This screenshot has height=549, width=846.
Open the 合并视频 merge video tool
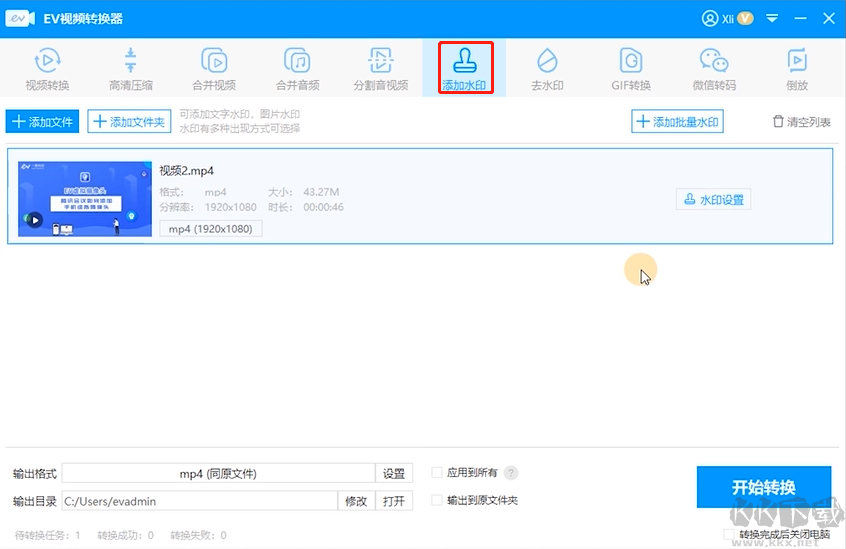click(214, 68)
